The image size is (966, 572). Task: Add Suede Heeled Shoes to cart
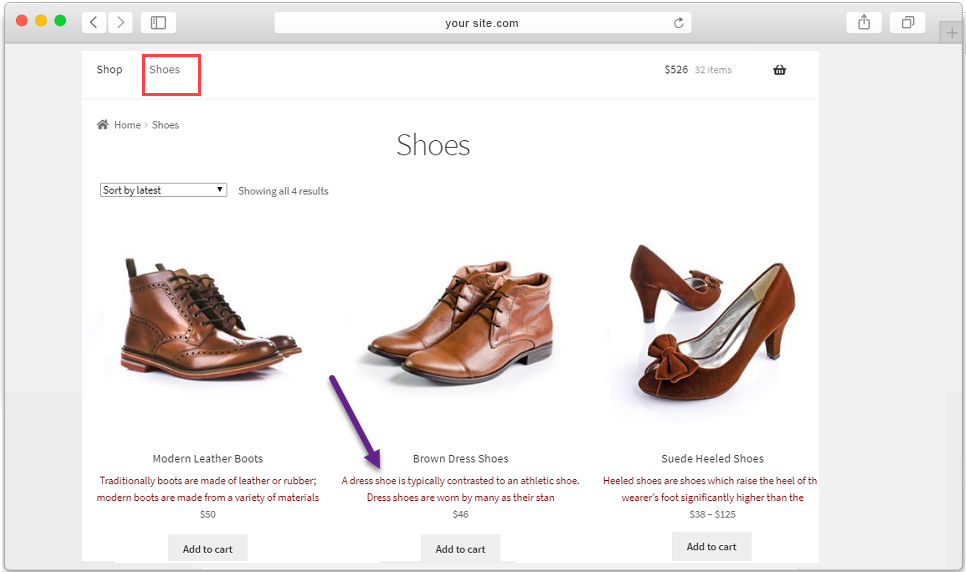coord(712,546)
